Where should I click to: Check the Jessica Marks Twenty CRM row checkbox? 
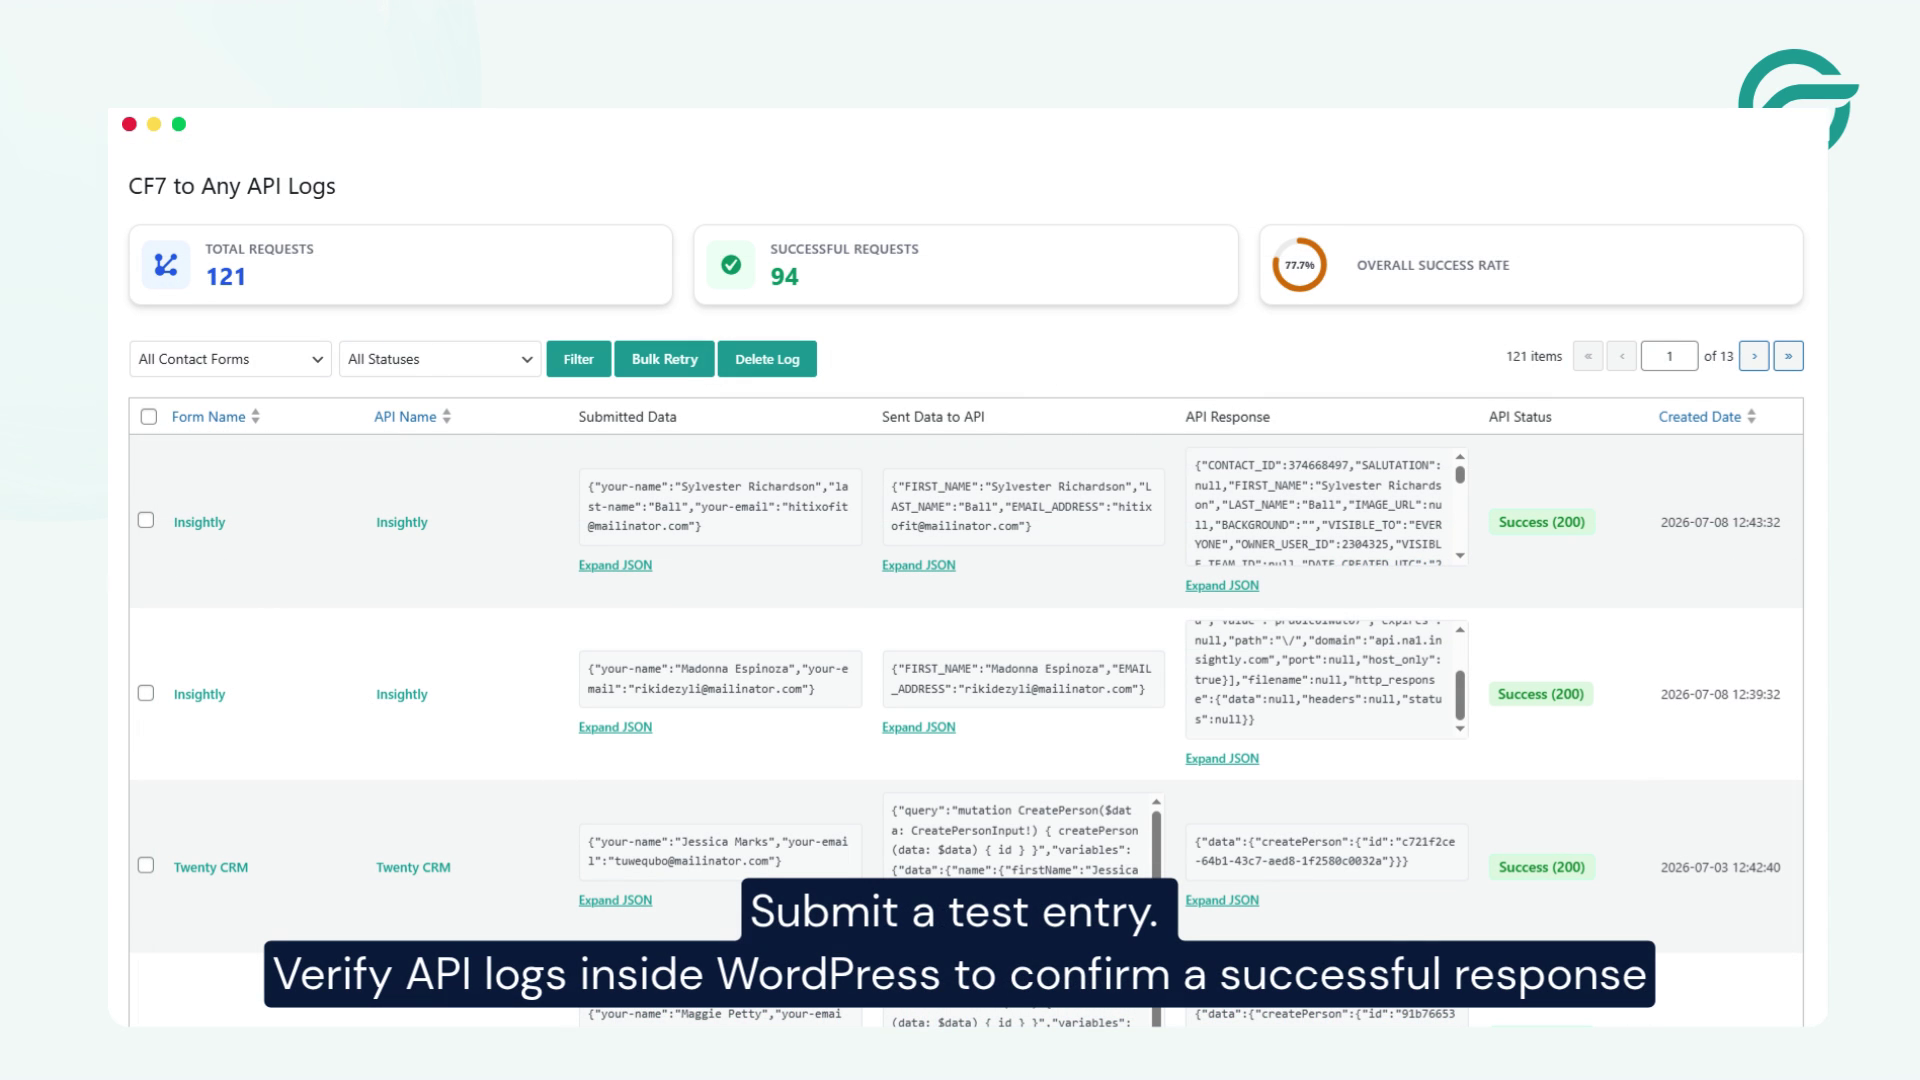coord(146,865)
